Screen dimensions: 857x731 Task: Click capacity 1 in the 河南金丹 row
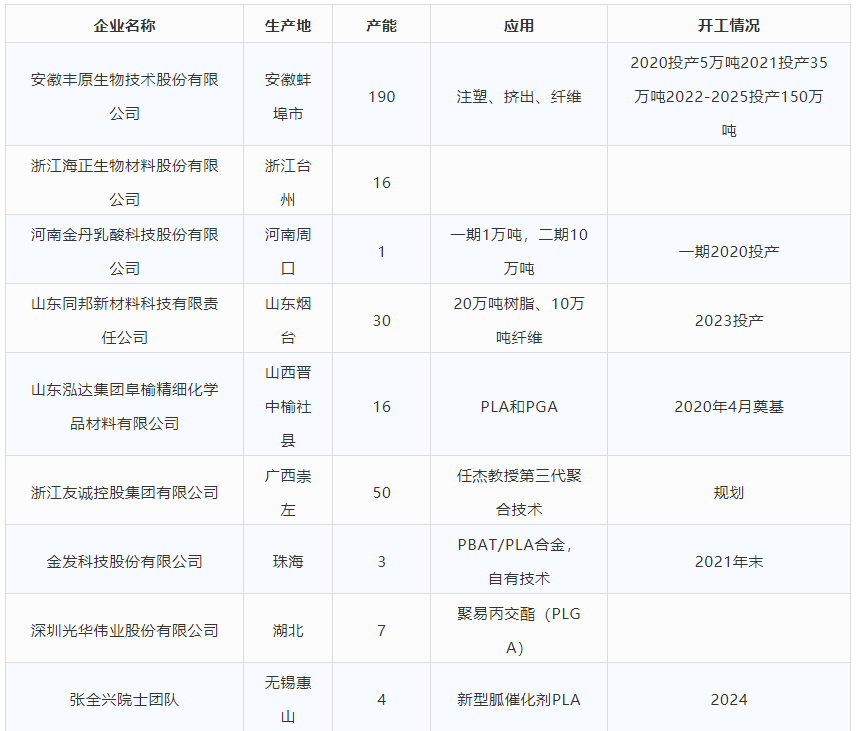coord(381,251)
